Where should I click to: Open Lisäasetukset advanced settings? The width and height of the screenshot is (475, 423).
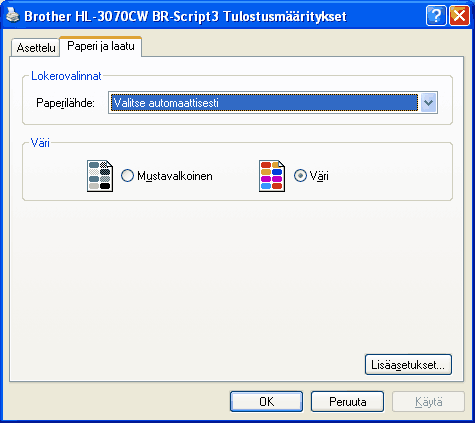pos(408,365)
